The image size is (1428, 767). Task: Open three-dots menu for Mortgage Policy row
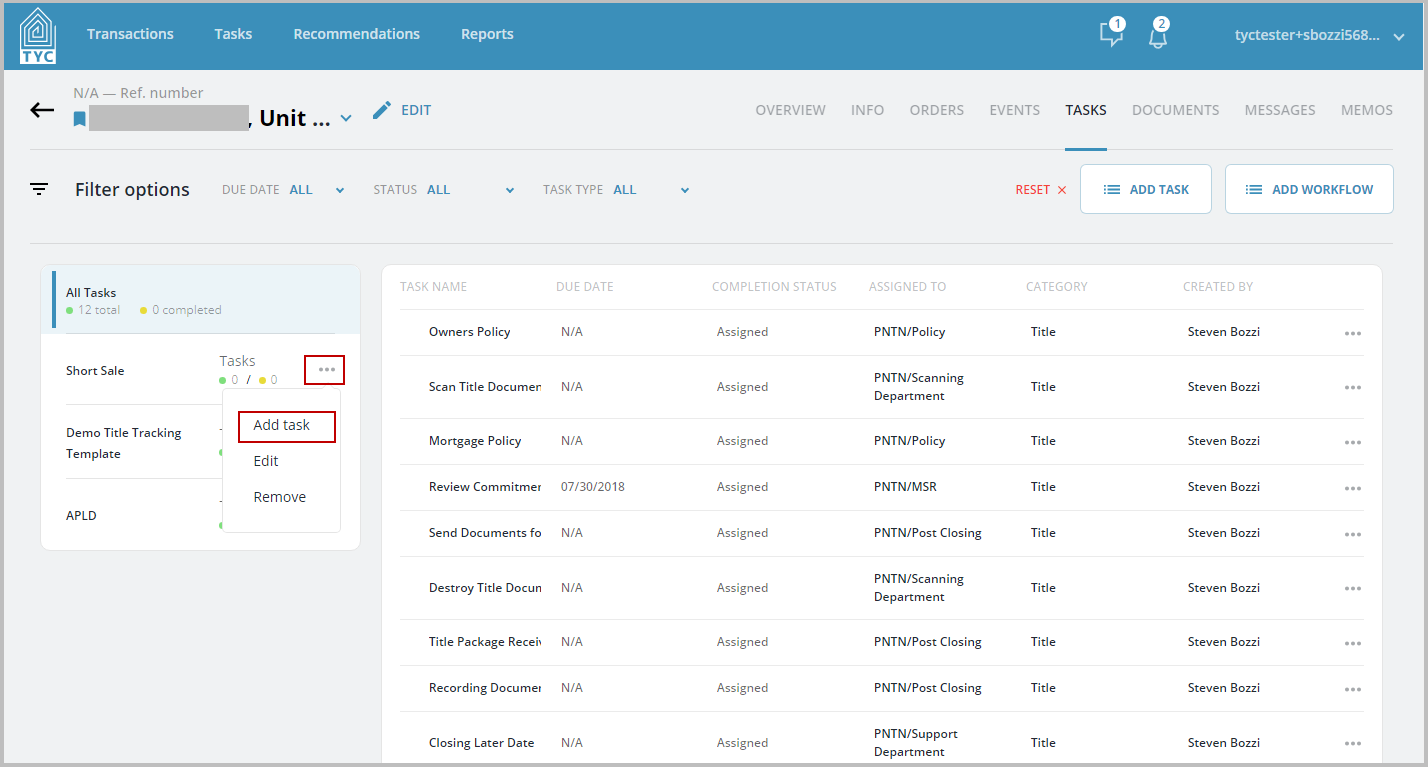coord(1353,442)
